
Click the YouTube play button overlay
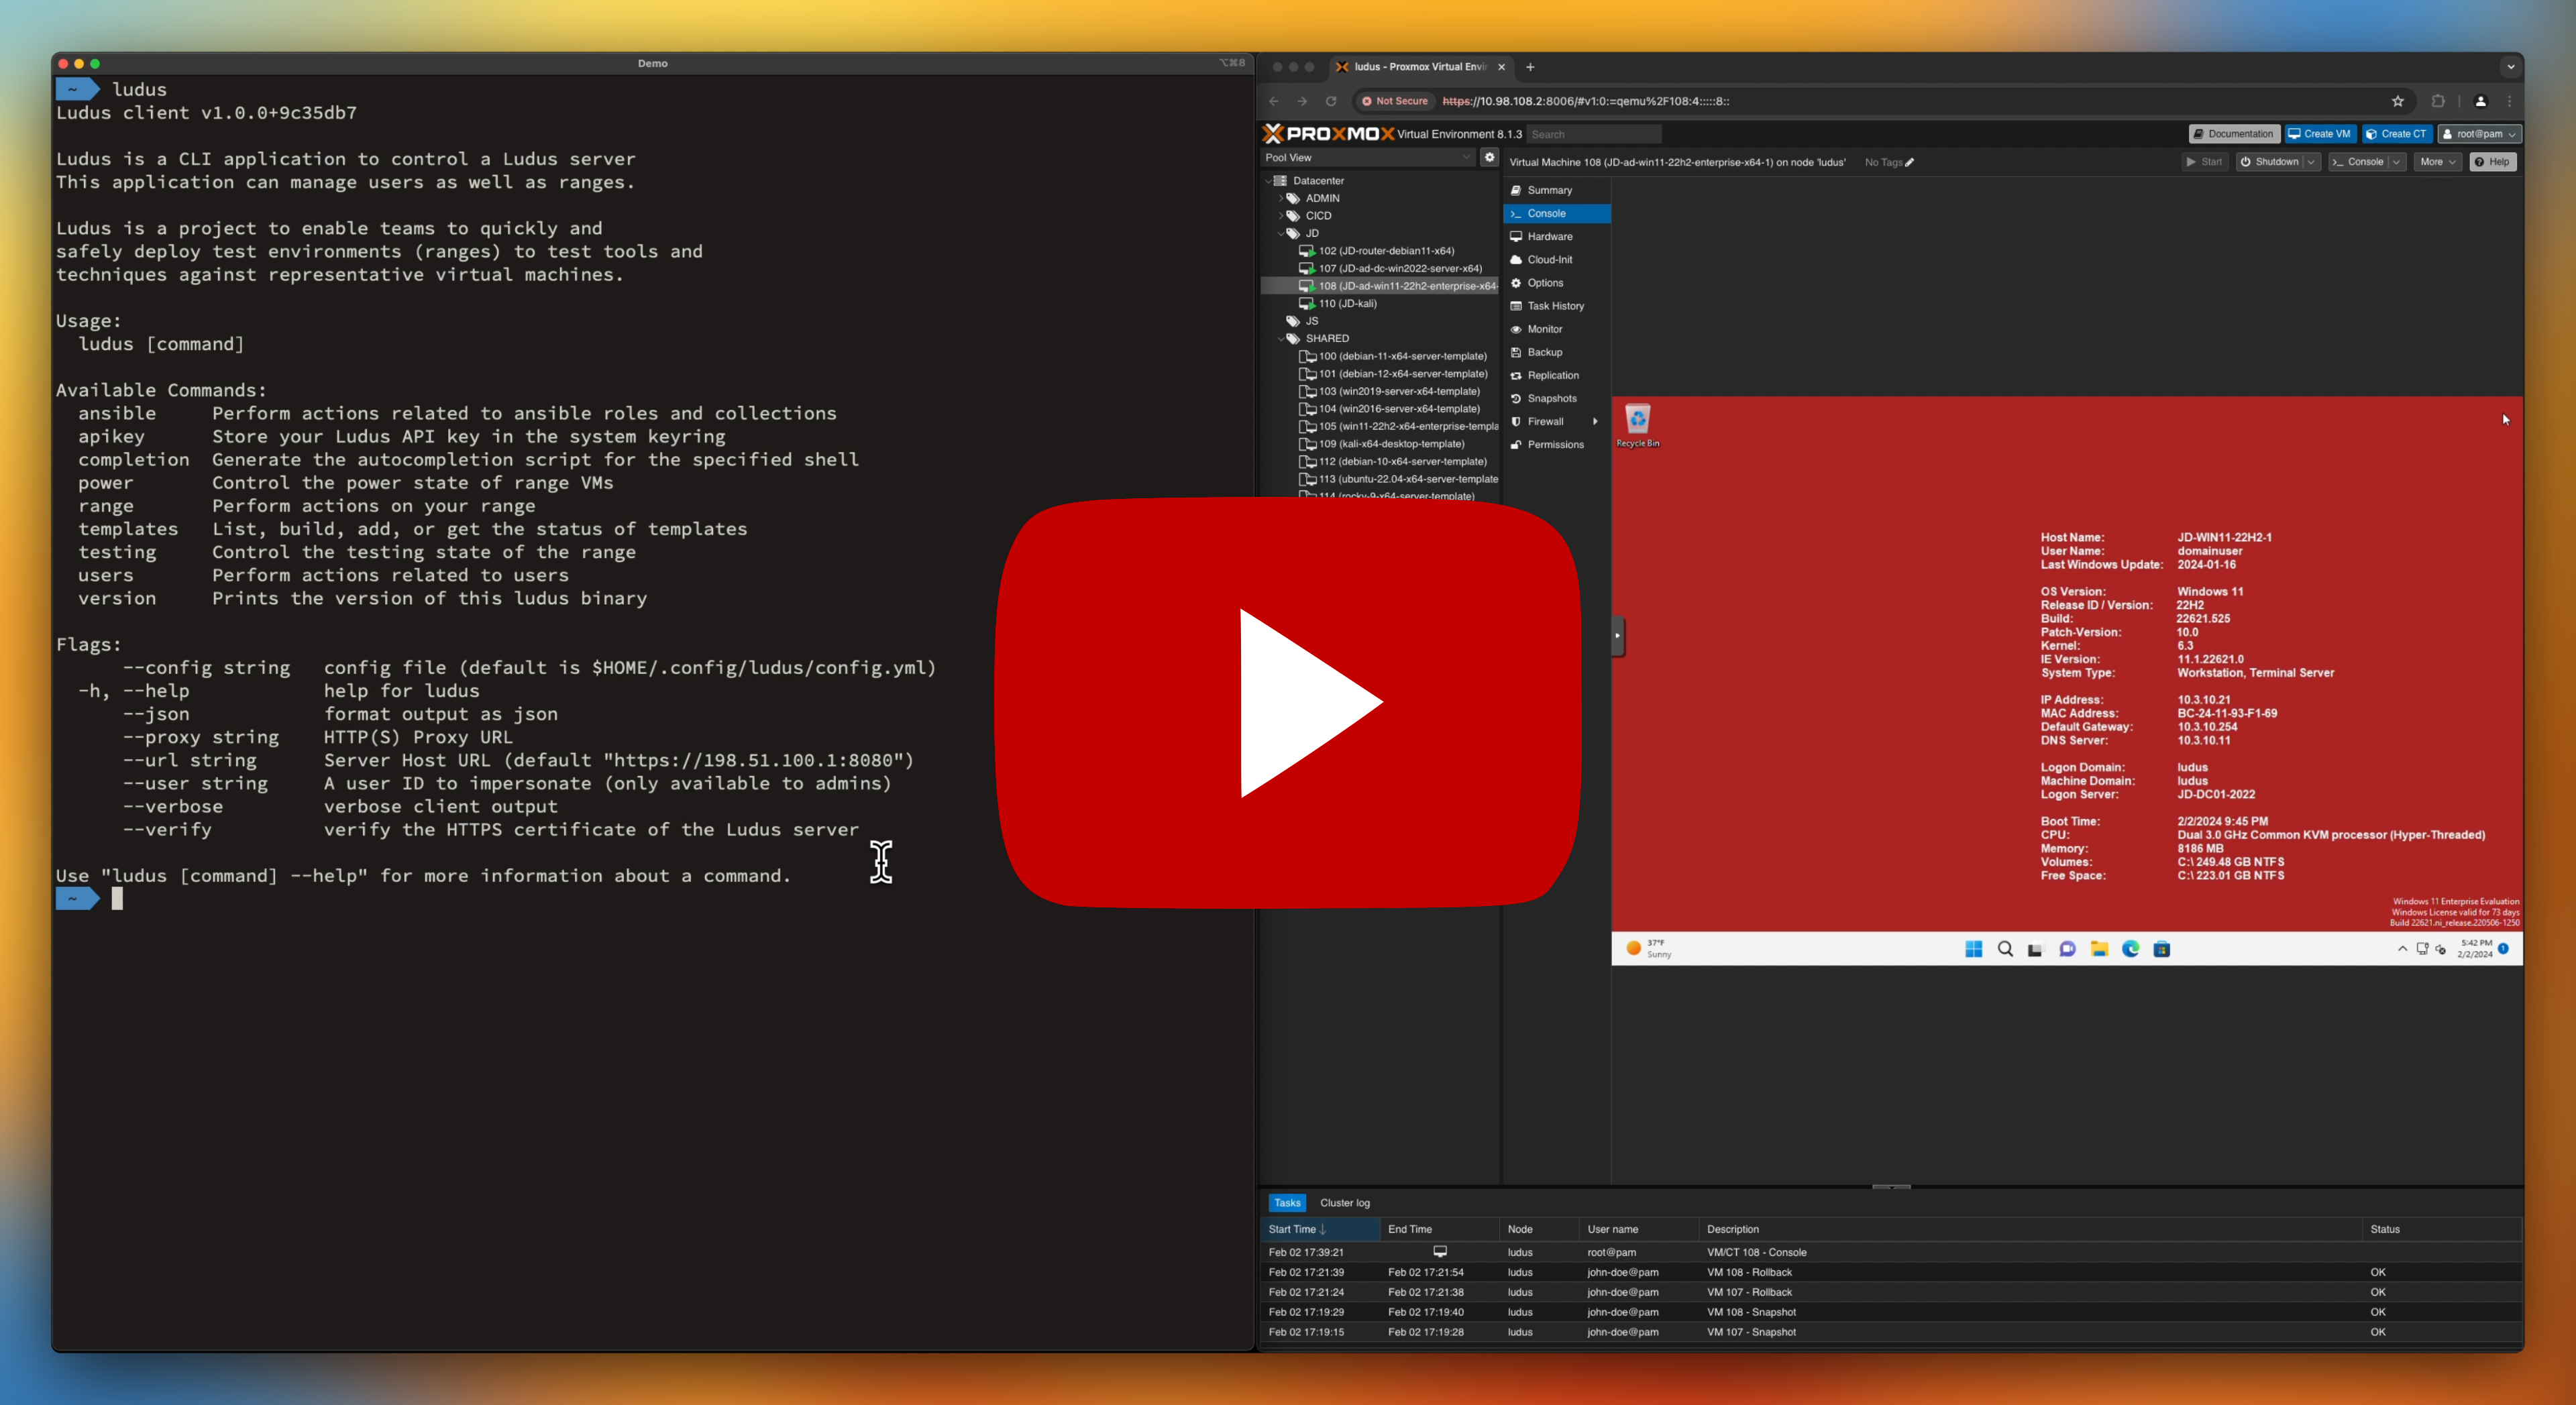pyautogui.click(x=1288, y=702)
